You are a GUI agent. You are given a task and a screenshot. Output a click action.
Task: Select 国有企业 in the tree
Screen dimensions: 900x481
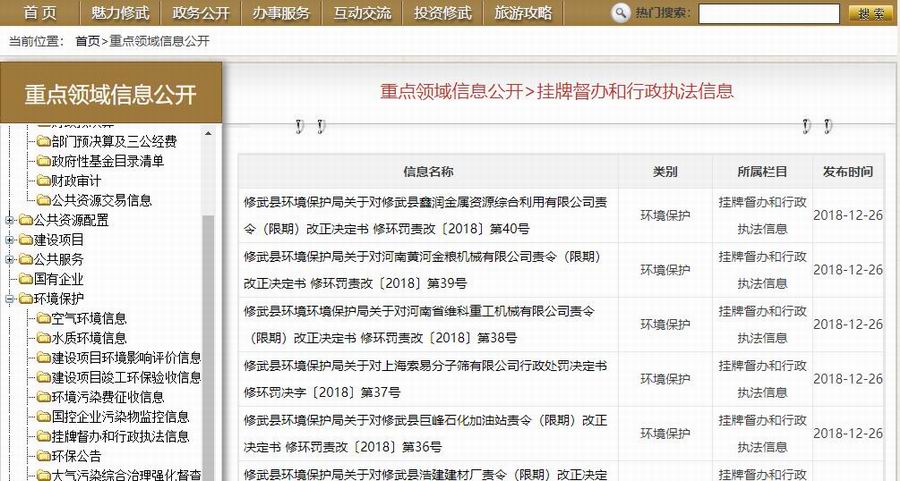point(59,279)
